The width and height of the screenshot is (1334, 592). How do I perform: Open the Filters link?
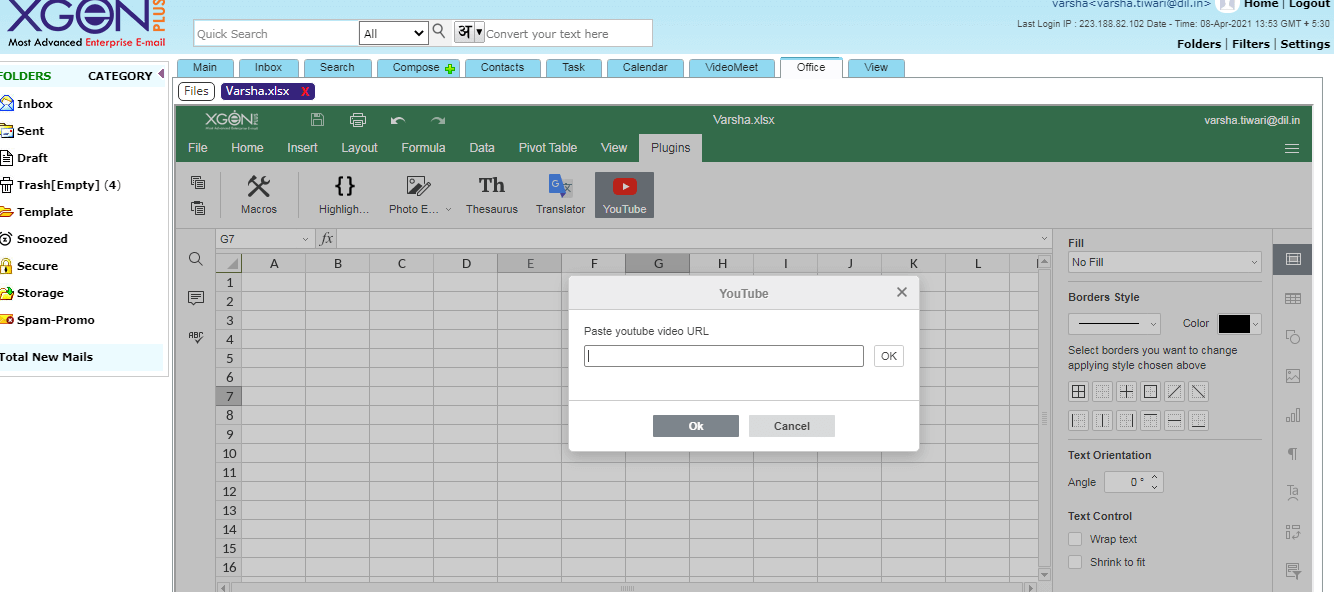click(1251, 44)
